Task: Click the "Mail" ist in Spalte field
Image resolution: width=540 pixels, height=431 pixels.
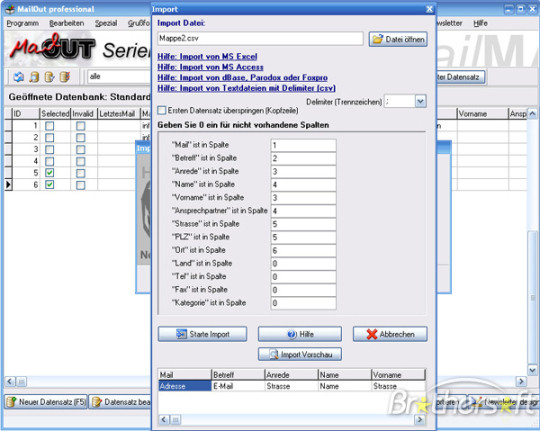Action: coord(303,145)
